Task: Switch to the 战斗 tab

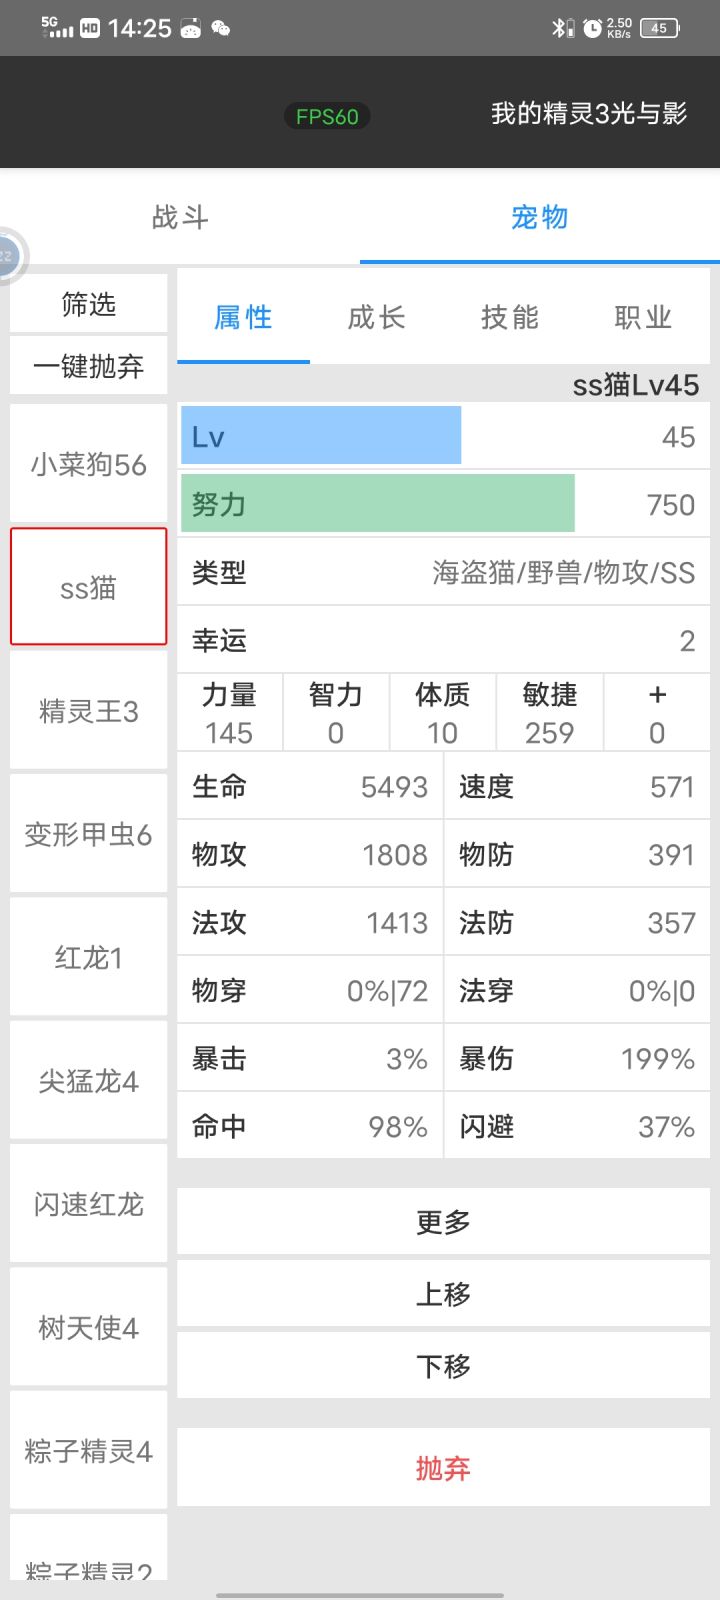Action: pyautogui.click(x=180, y=217)
